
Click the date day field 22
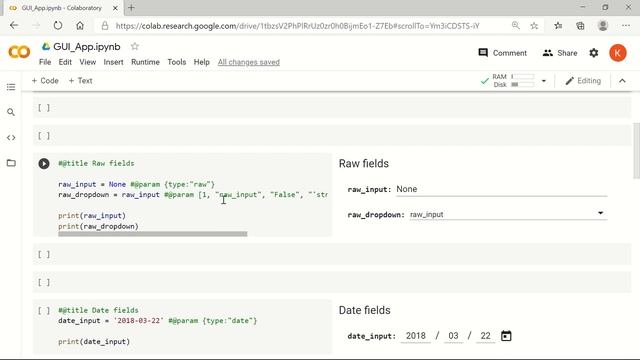click(485, 336)
